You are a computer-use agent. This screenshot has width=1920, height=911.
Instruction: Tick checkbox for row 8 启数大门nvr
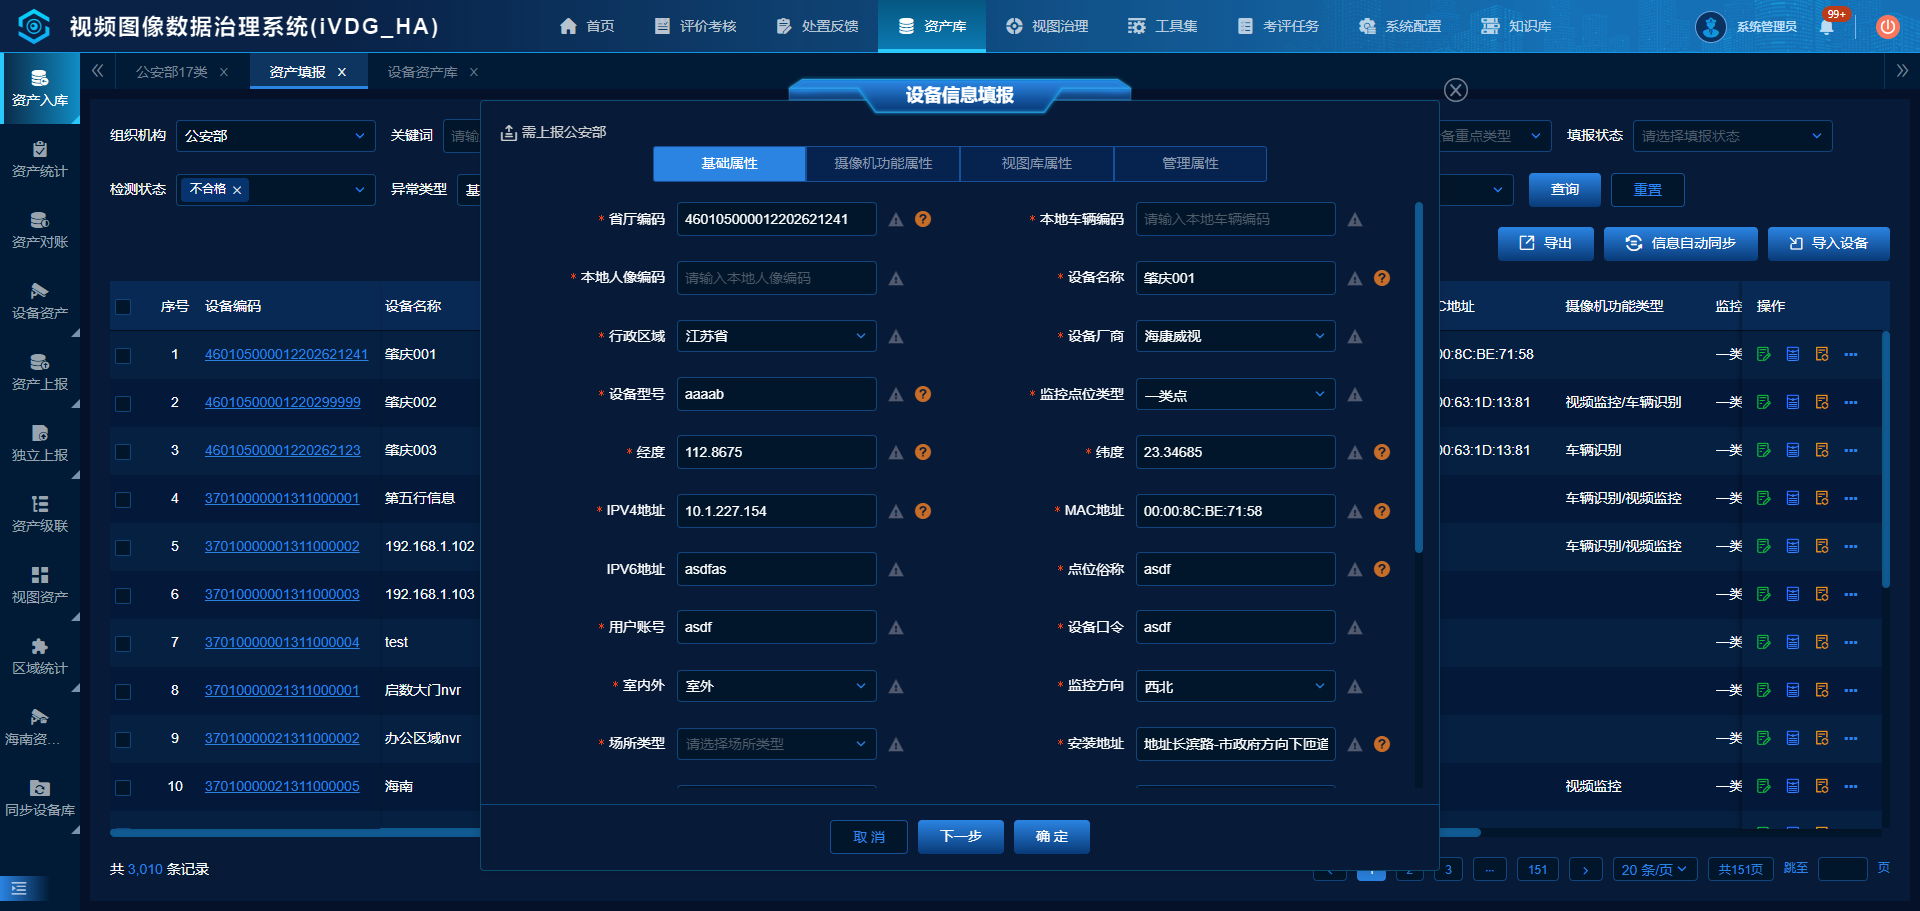[123, 691]
